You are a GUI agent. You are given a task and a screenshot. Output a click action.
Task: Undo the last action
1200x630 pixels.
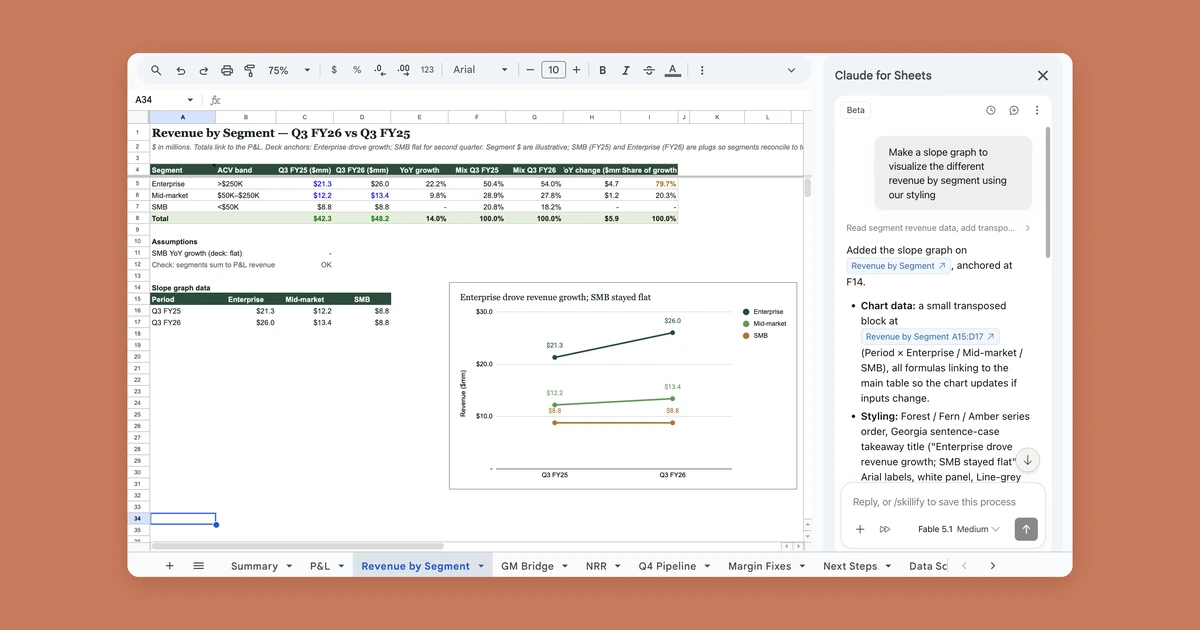pyautogui.click(x=180, y=70)
